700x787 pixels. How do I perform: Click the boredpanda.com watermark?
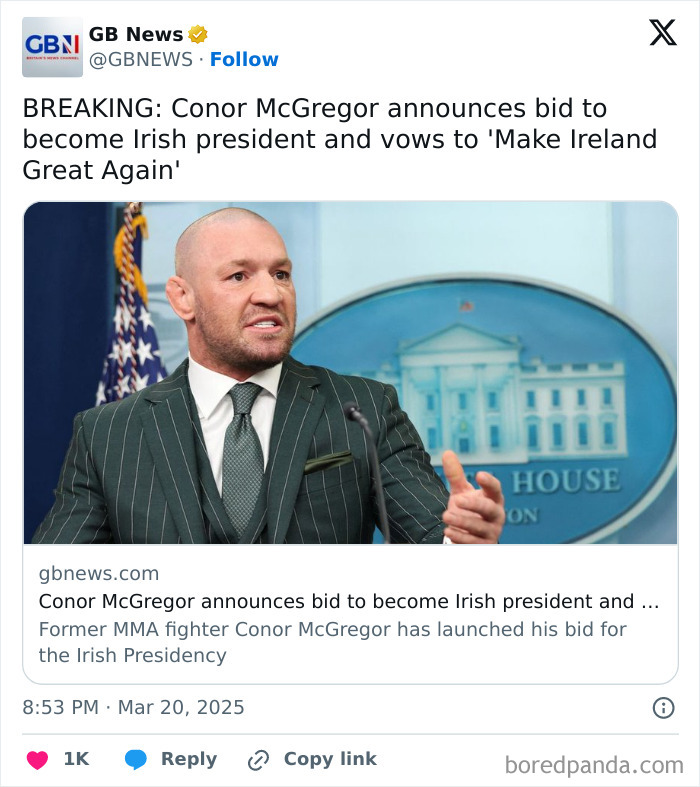[594, 766]
